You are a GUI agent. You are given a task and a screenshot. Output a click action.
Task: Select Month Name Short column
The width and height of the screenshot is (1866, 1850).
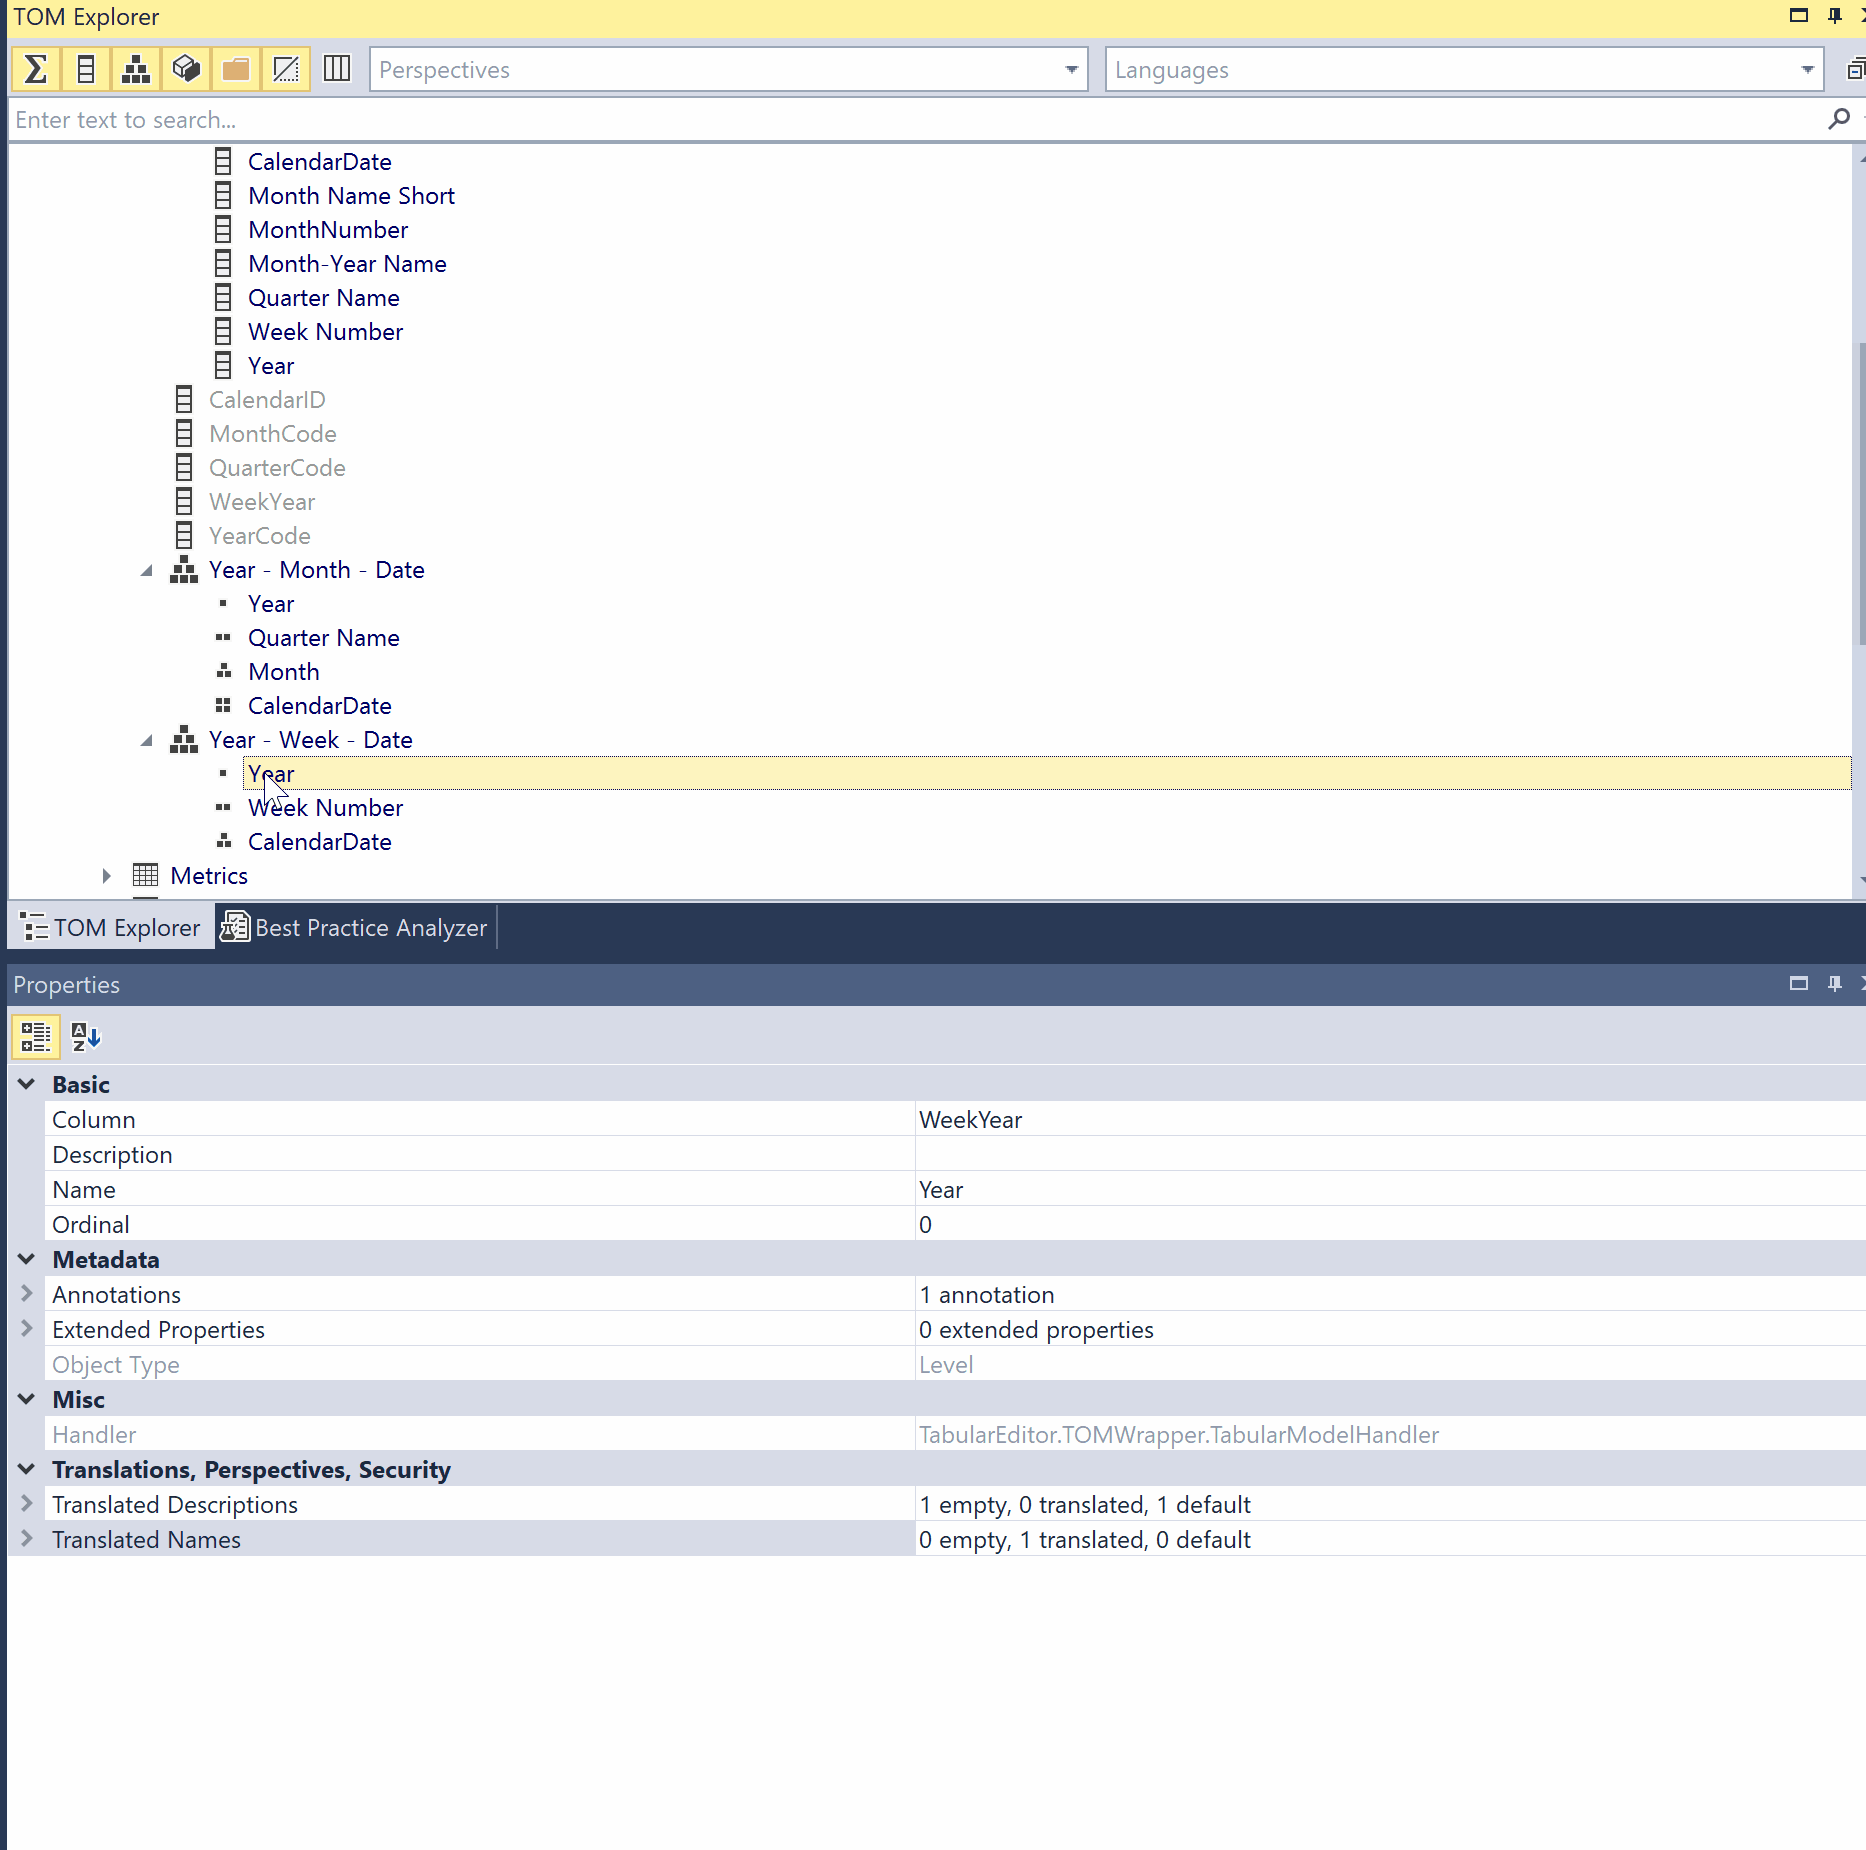[x=351, y=196]
